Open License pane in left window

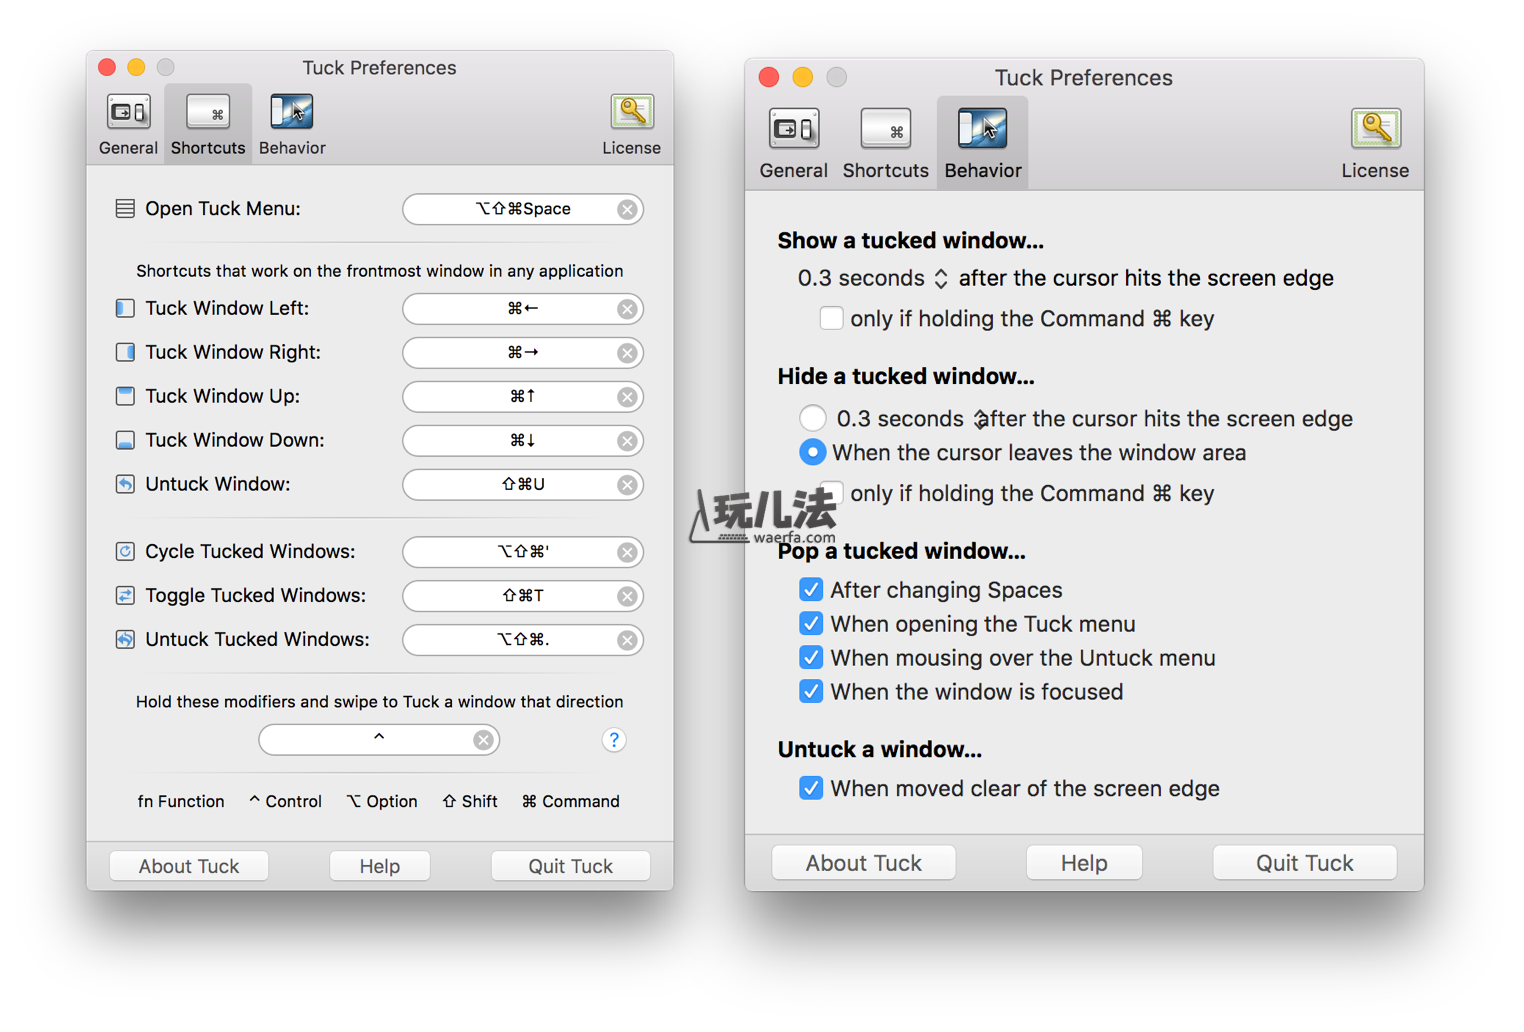click(631, 124)
